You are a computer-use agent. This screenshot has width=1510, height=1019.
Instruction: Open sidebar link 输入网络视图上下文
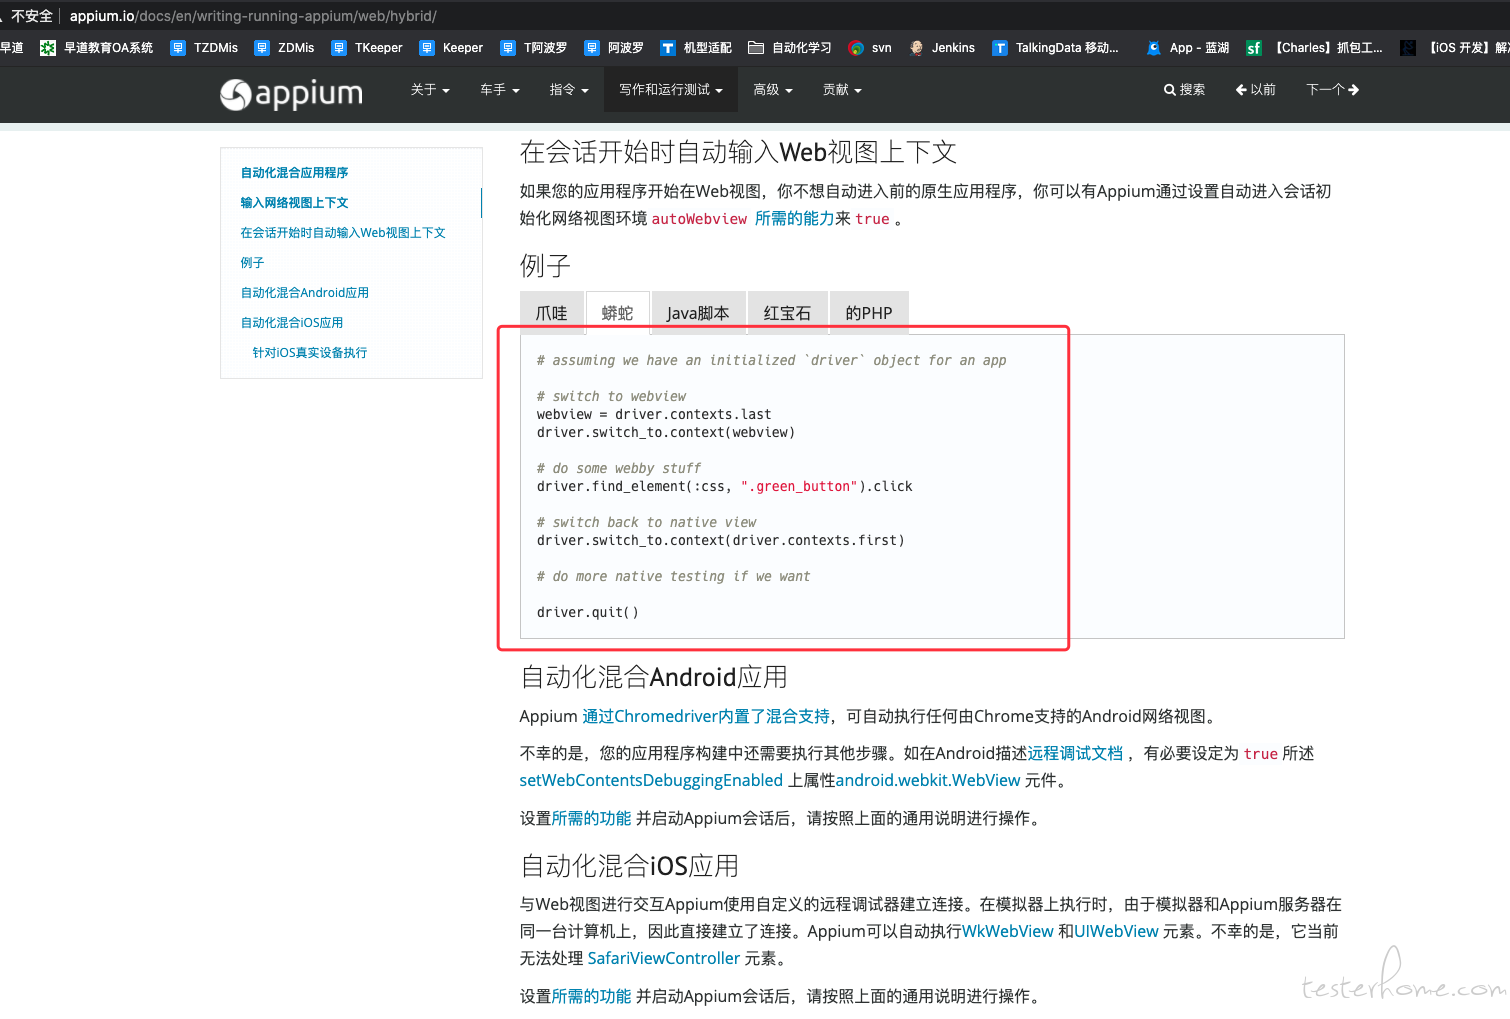[294, 203]
